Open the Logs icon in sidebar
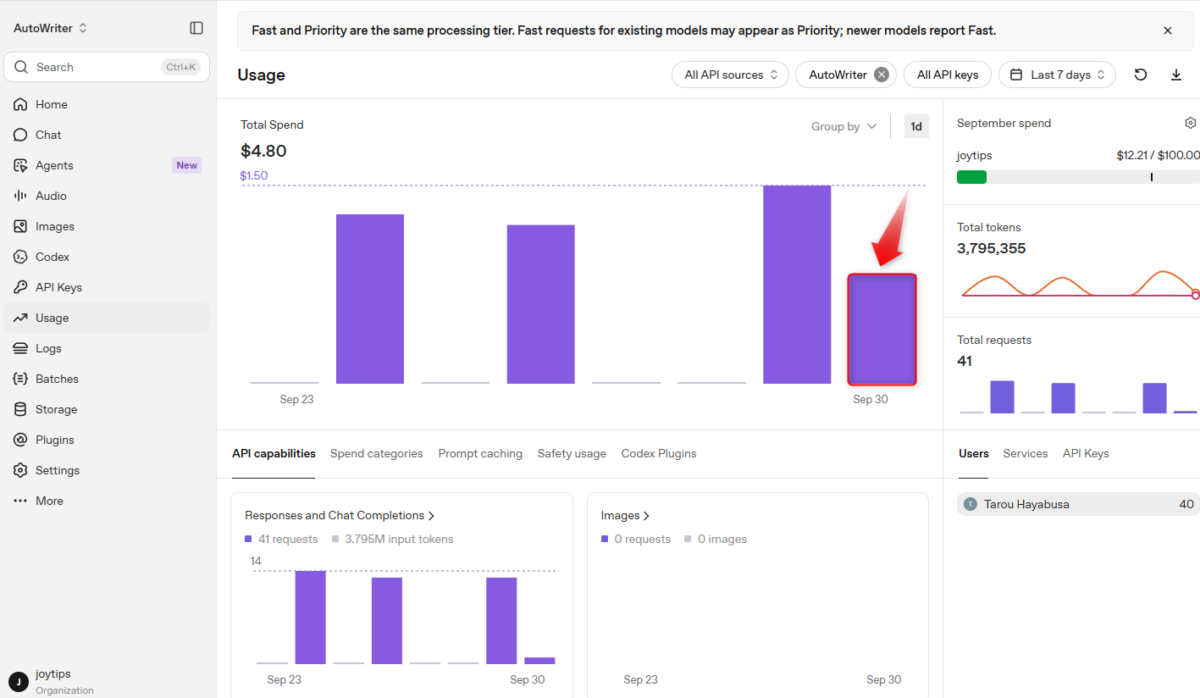The width and height of the screenshot is (1200, 698). (x=20, y=348)
